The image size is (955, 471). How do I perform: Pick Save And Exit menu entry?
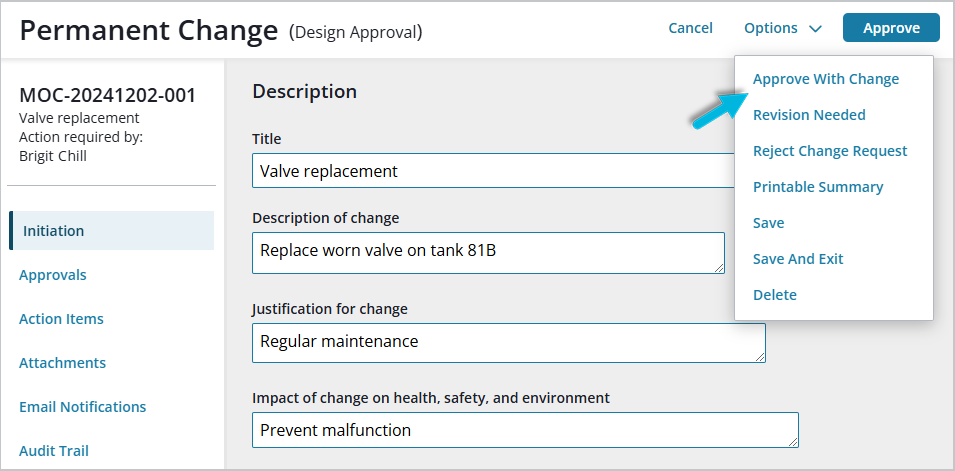click(x=798, y=259)
